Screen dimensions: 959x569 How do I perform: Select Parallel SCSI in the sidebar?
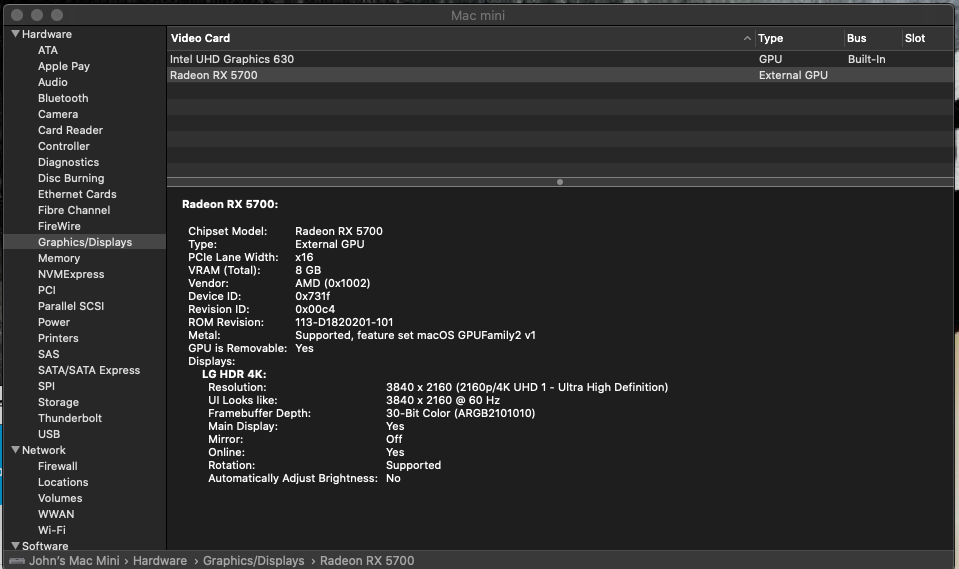pyautogui.click(x=71, y=306)
